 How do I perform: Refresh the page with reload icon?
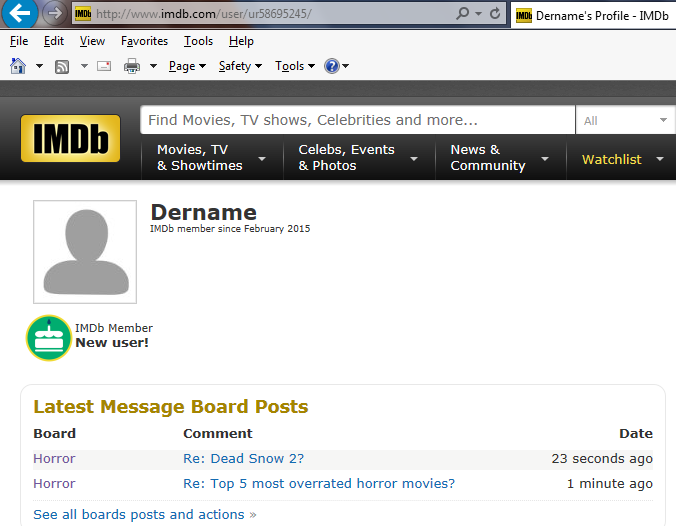(495, 14)
